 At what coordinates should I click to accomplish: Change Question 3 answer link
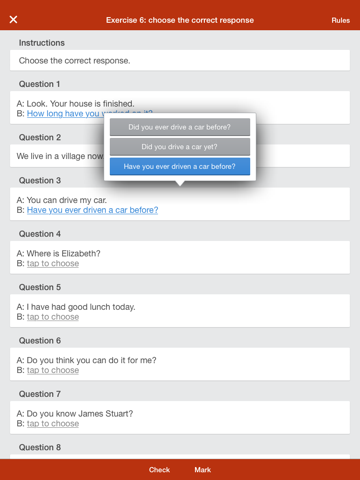pos(92,210)
